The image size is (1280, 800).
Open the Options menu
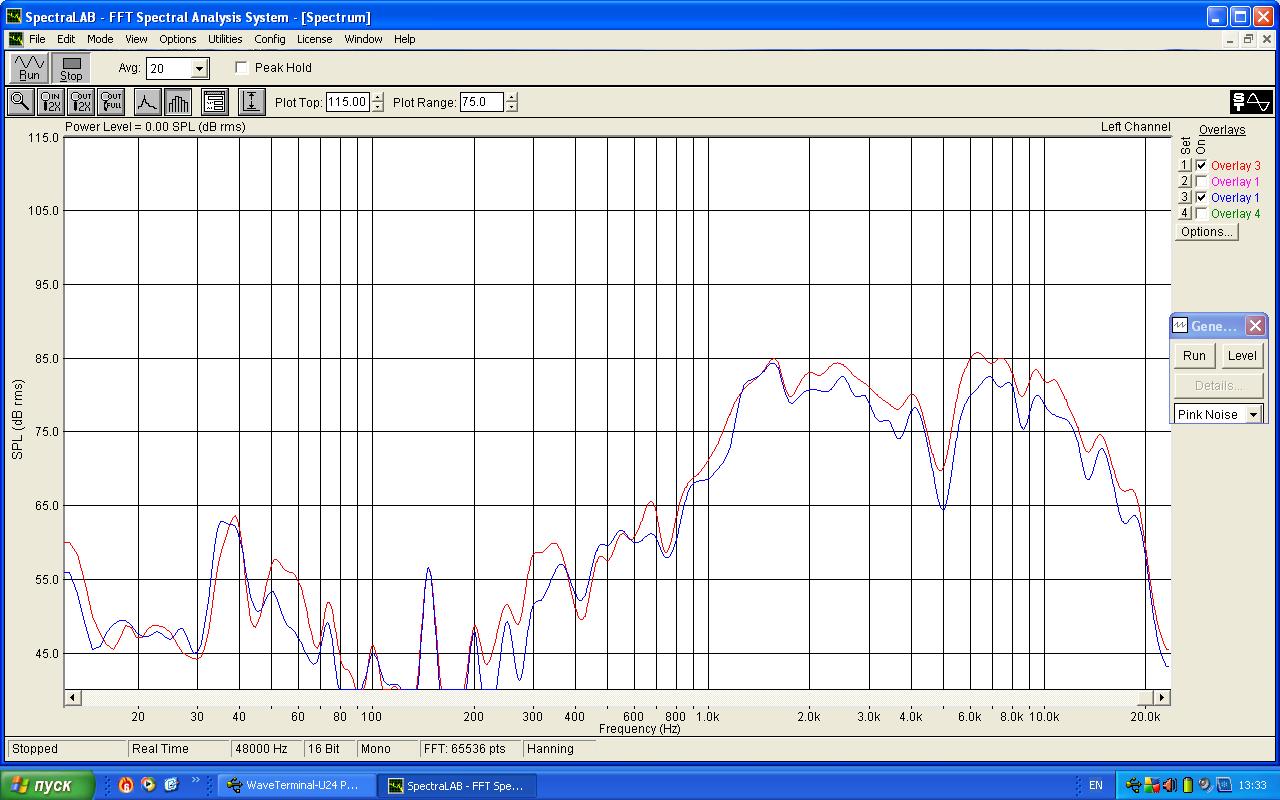pos(178,39)
